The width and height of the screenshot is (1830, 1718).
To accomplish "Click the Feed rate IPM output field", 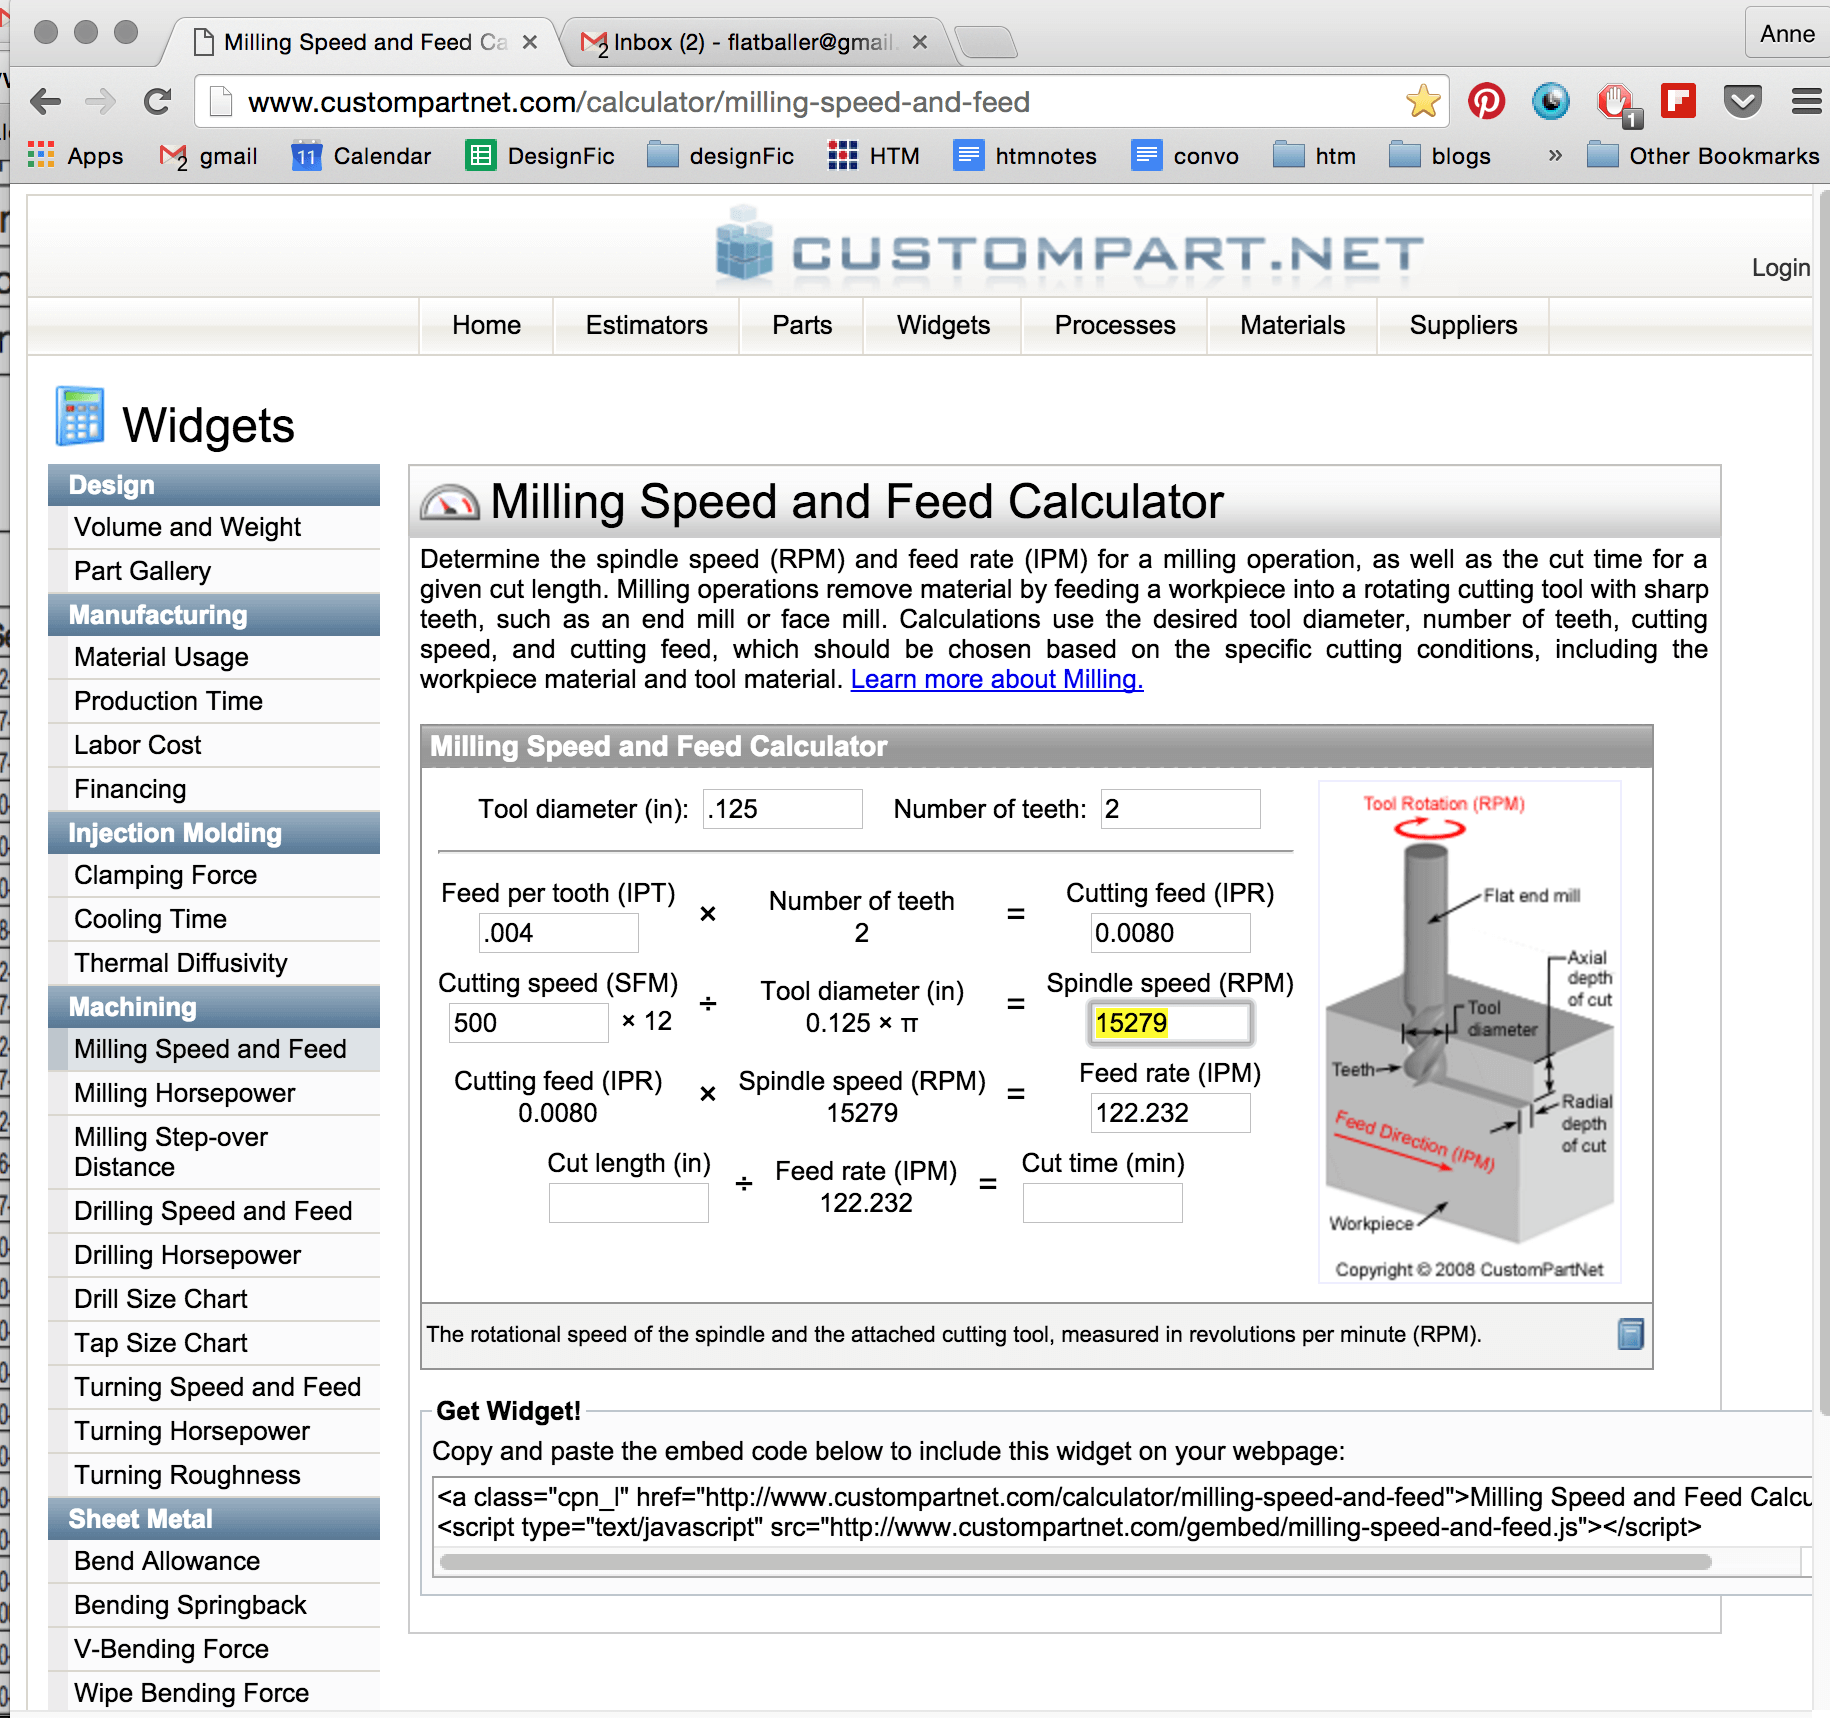I will [1170, 1113].
